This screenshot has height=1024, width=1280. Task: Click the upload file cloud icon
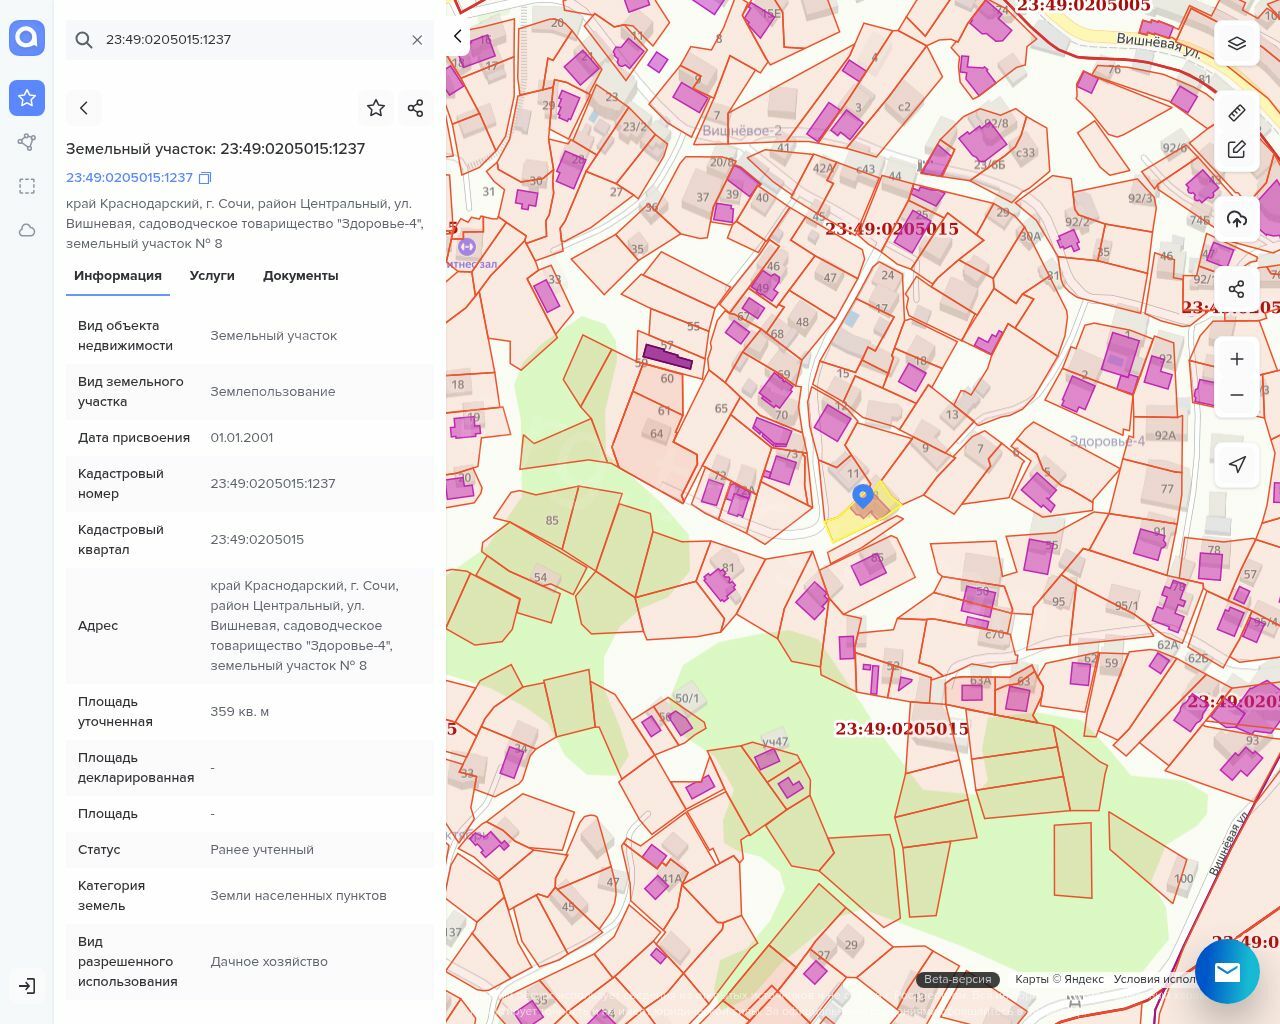point(1237,220)
